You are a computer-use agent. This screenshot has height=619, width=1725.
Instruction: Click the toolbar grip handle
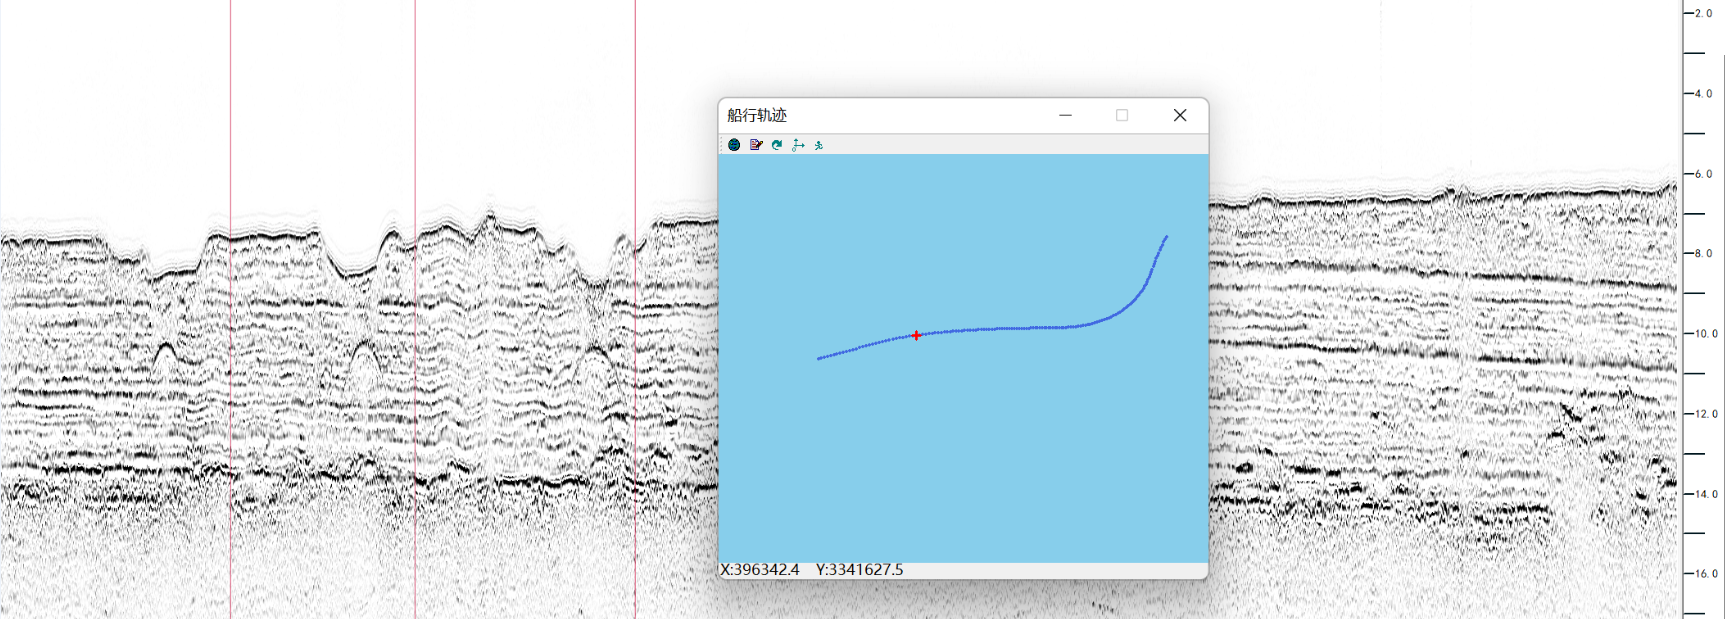pyautogui.click(x=722, y=145)
